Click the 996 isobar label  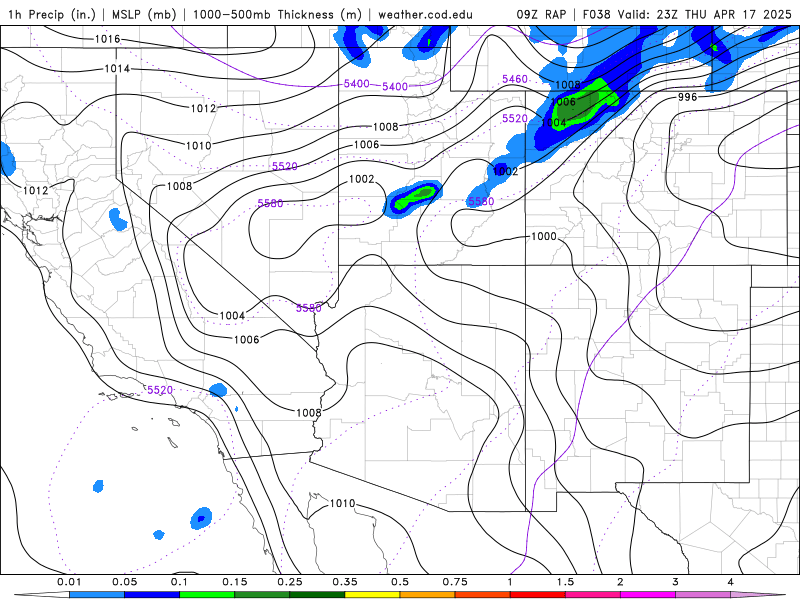[x=687, y=97]
